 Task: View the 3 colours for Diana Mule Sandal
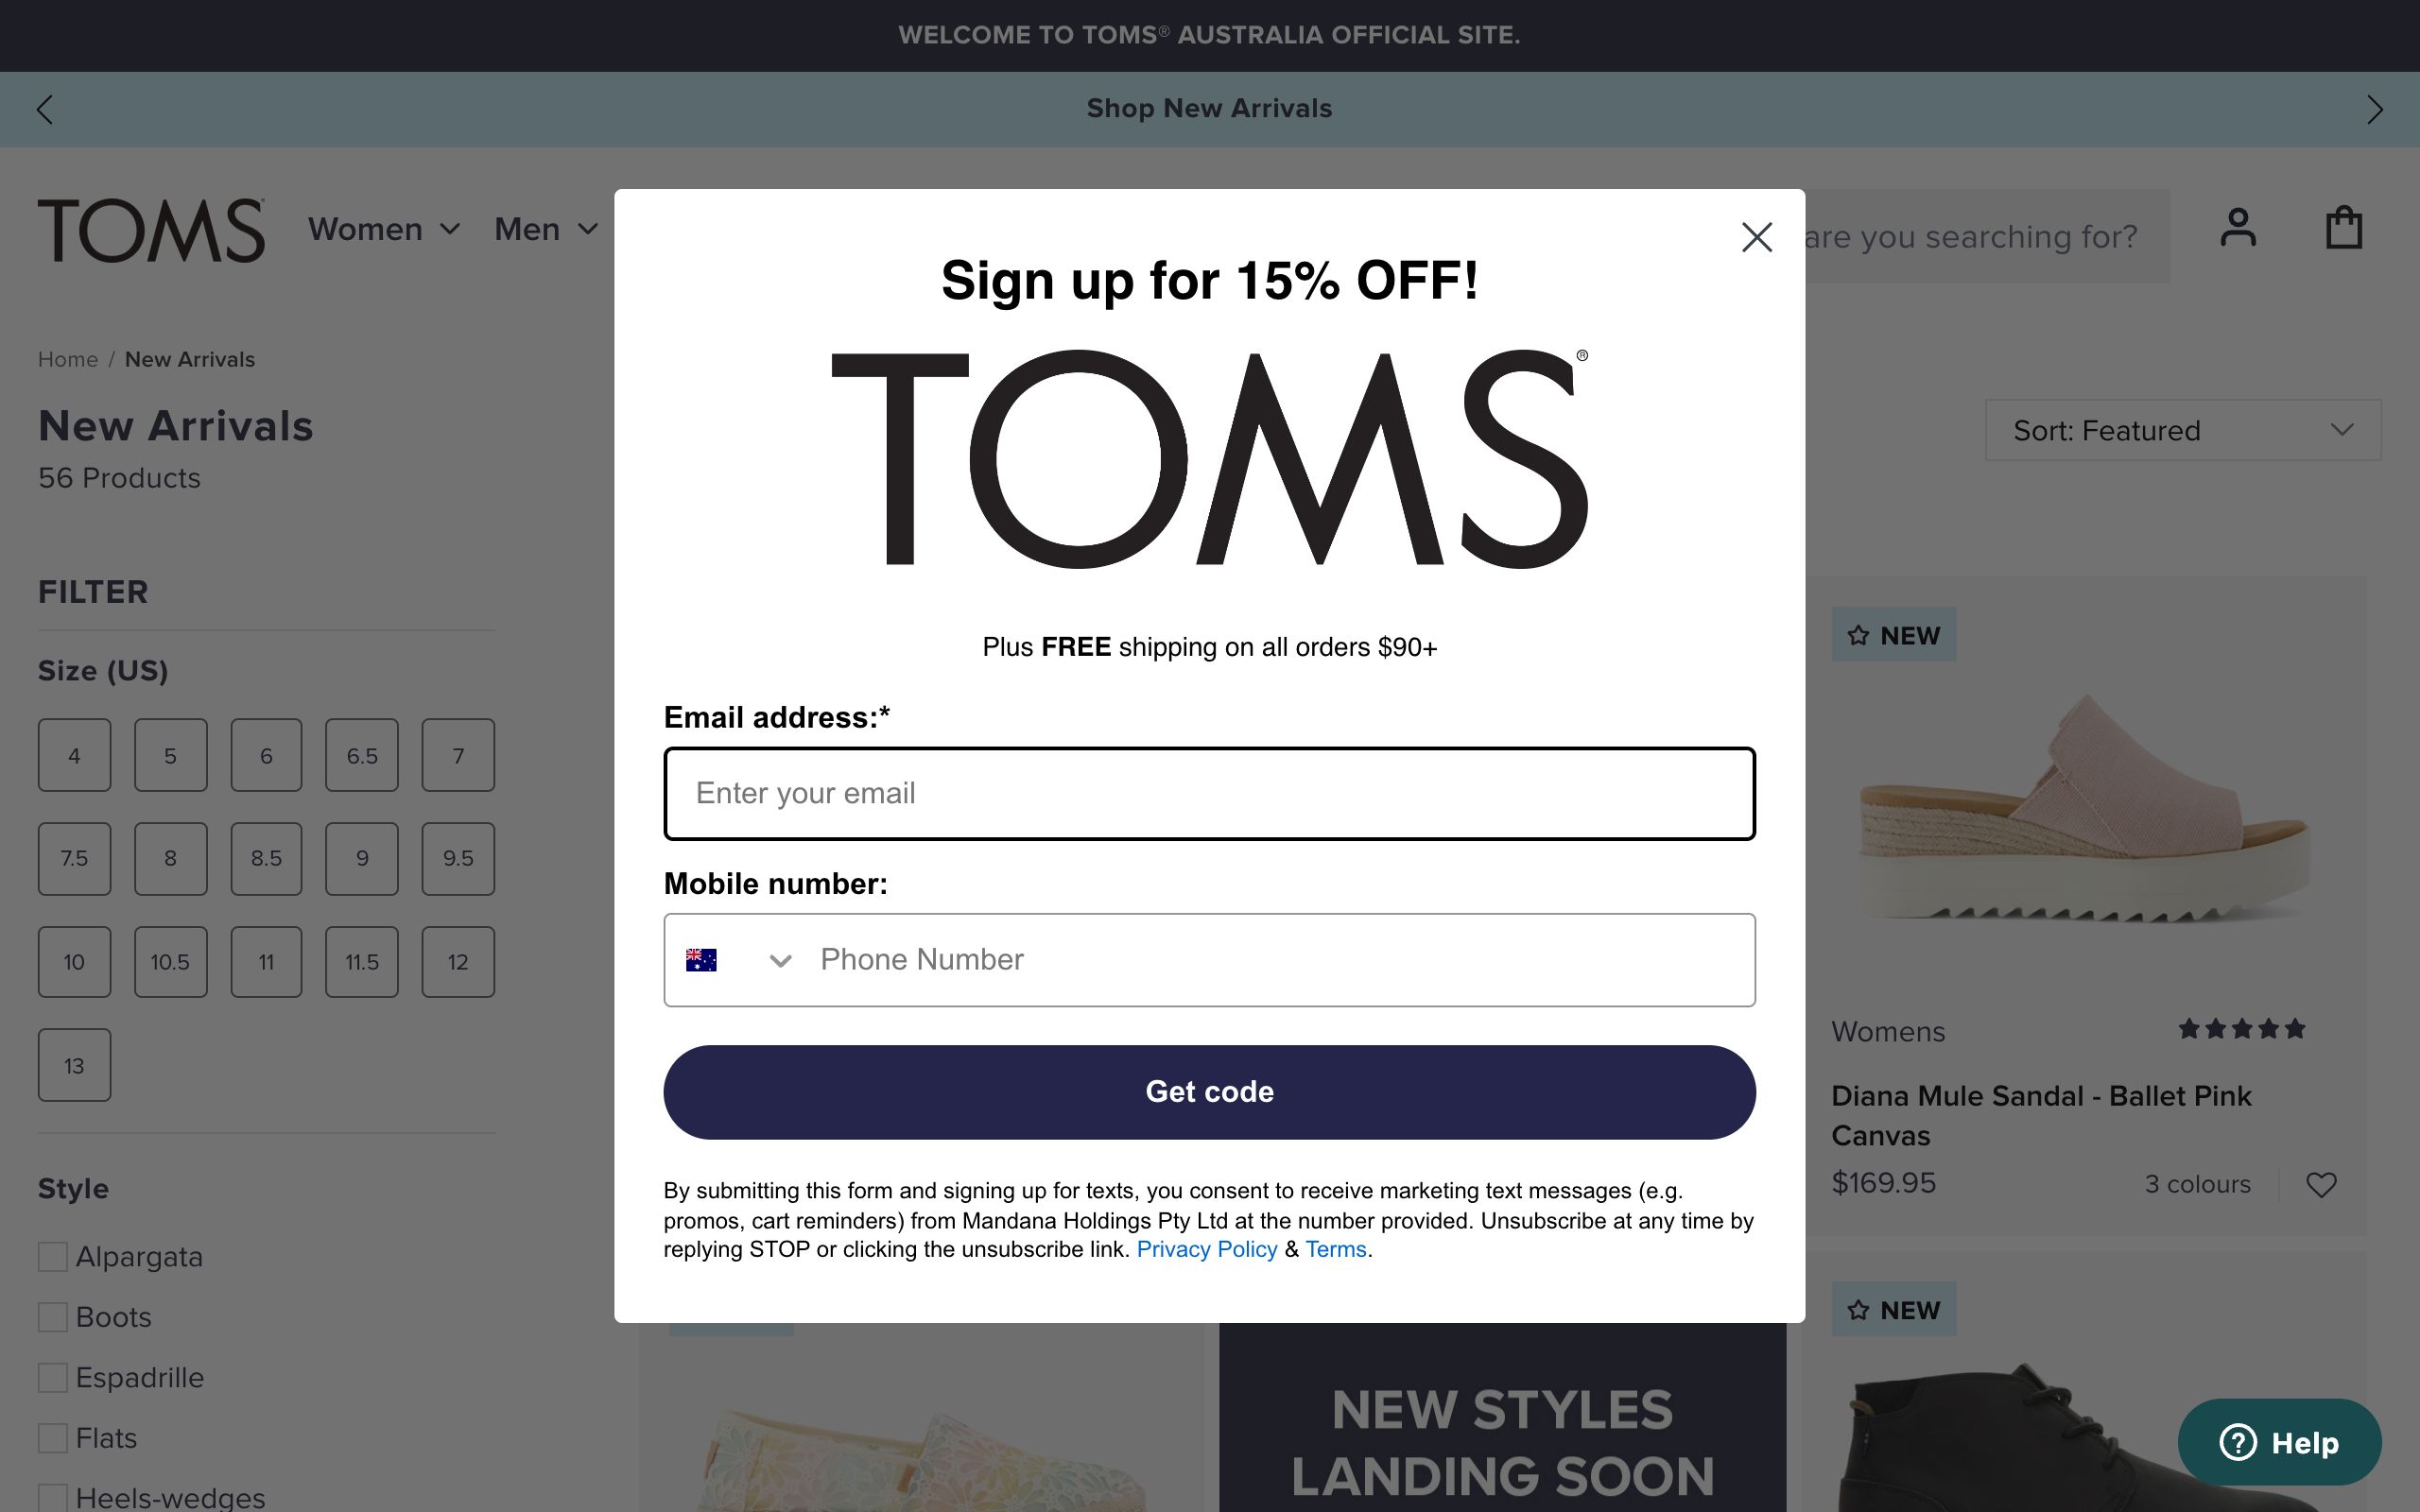click(2196, 1184)
